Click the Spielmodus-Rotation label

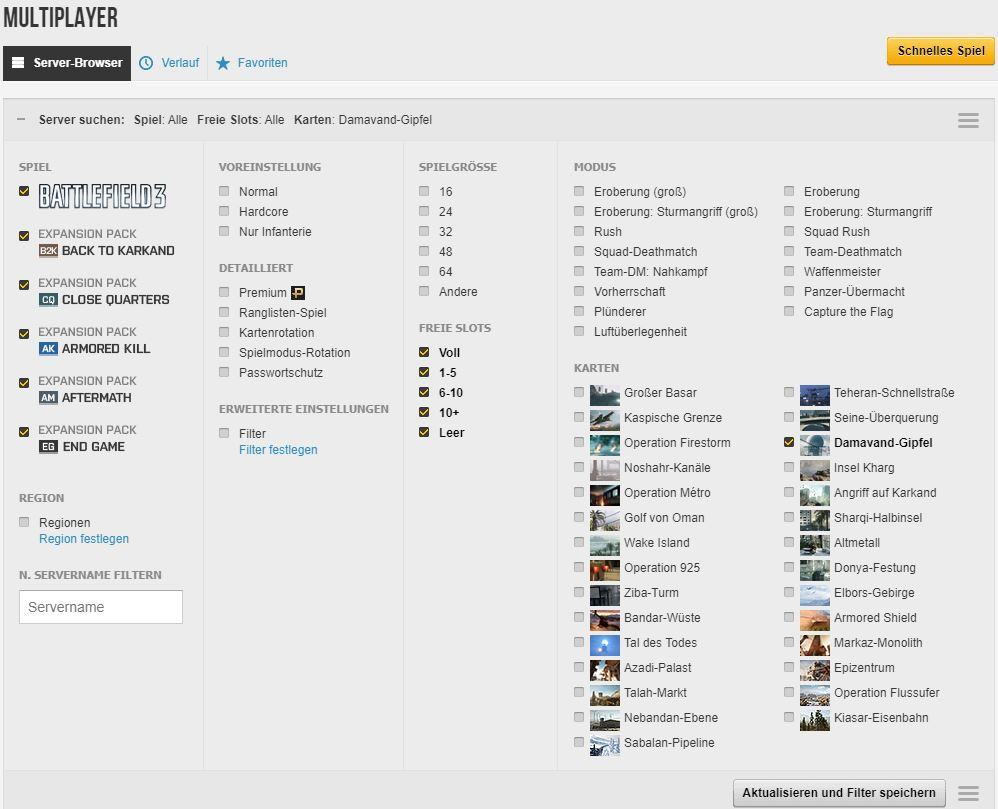tap(295, 353)
